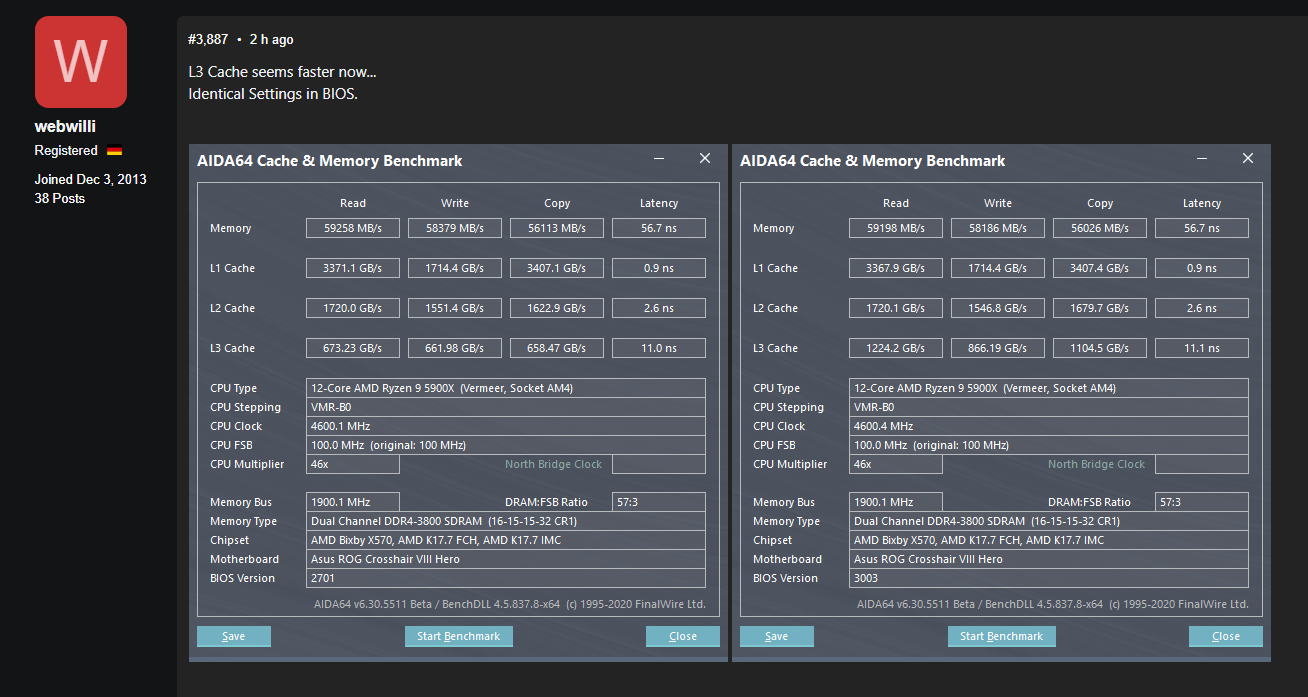Click 'L3 Cache seems faster now...' text
The image size is (1308, 697).
tap(282, 72)
